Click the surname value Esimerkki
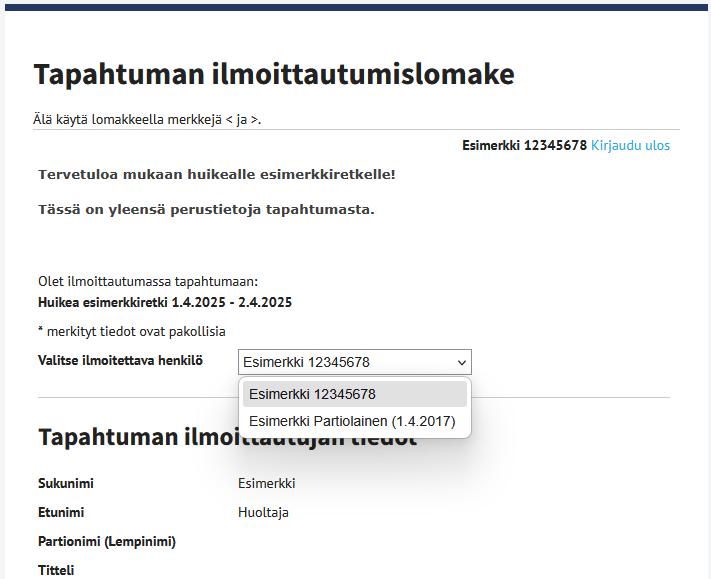This screenshot has height=579, width=711. click(x=267, y=484)
